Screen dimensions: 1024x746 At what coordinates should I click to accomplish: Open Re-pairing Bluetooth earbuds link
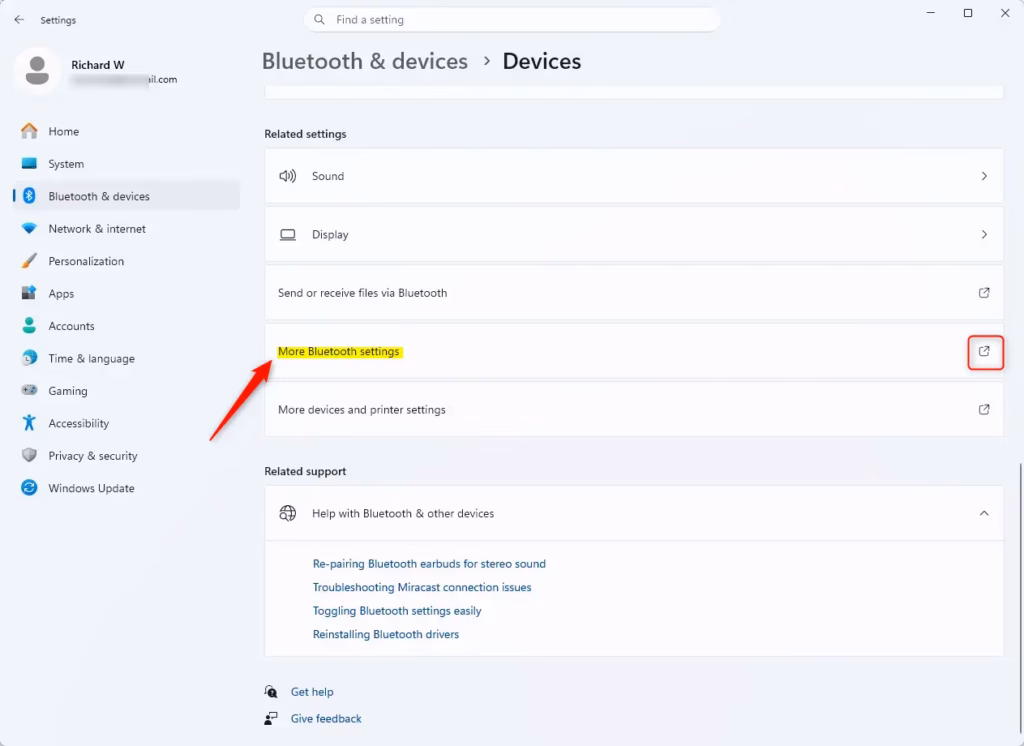point(429,564)
